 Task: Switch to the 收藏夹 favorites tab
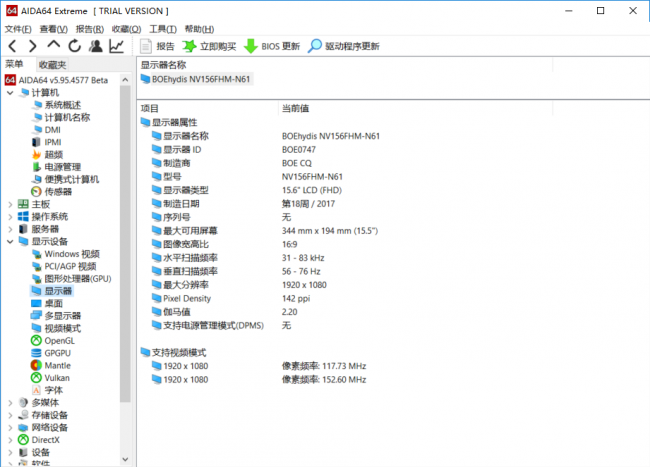52,64
